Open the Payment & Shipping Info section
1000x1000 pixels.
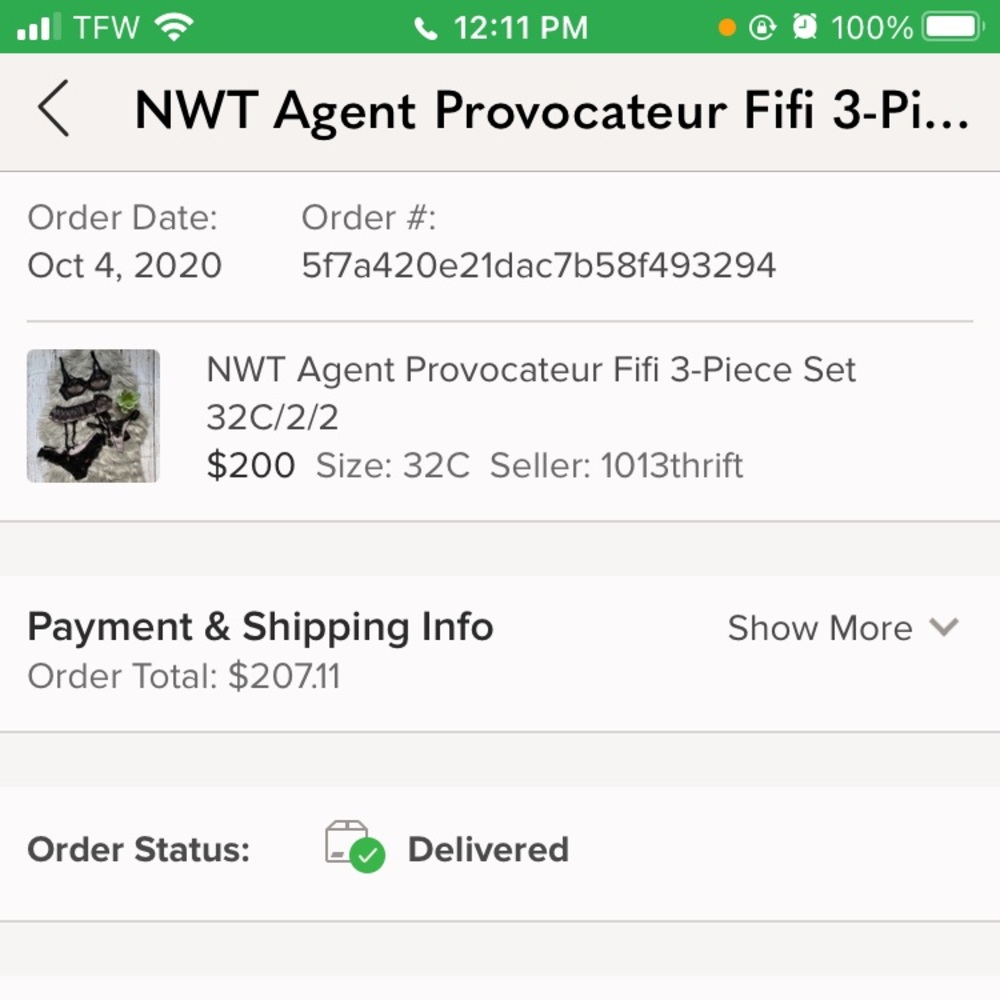tap(260, 627)
